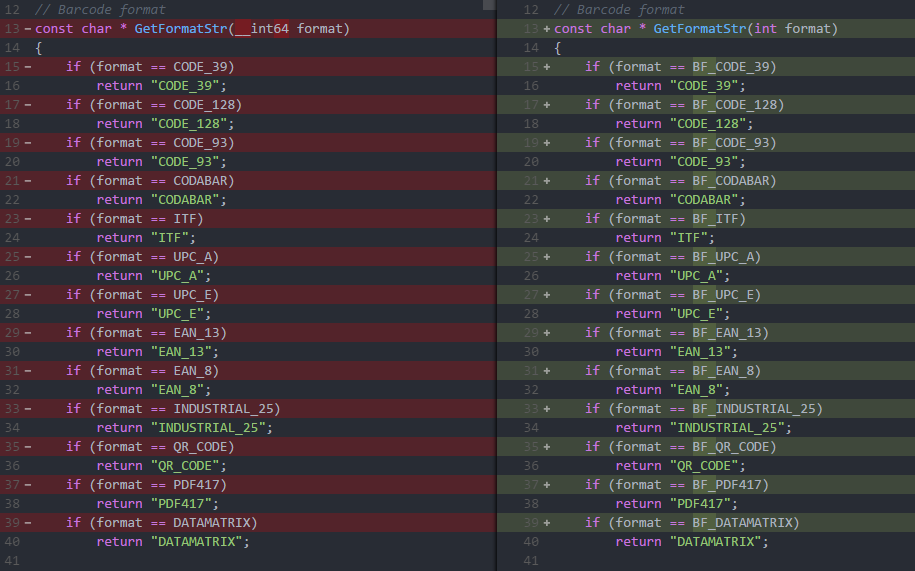Image resolution: width=915 pixels, height=571 pixels.
Task: Click string "ITF" in left pane line 24
Action: (x=170, y=237)
